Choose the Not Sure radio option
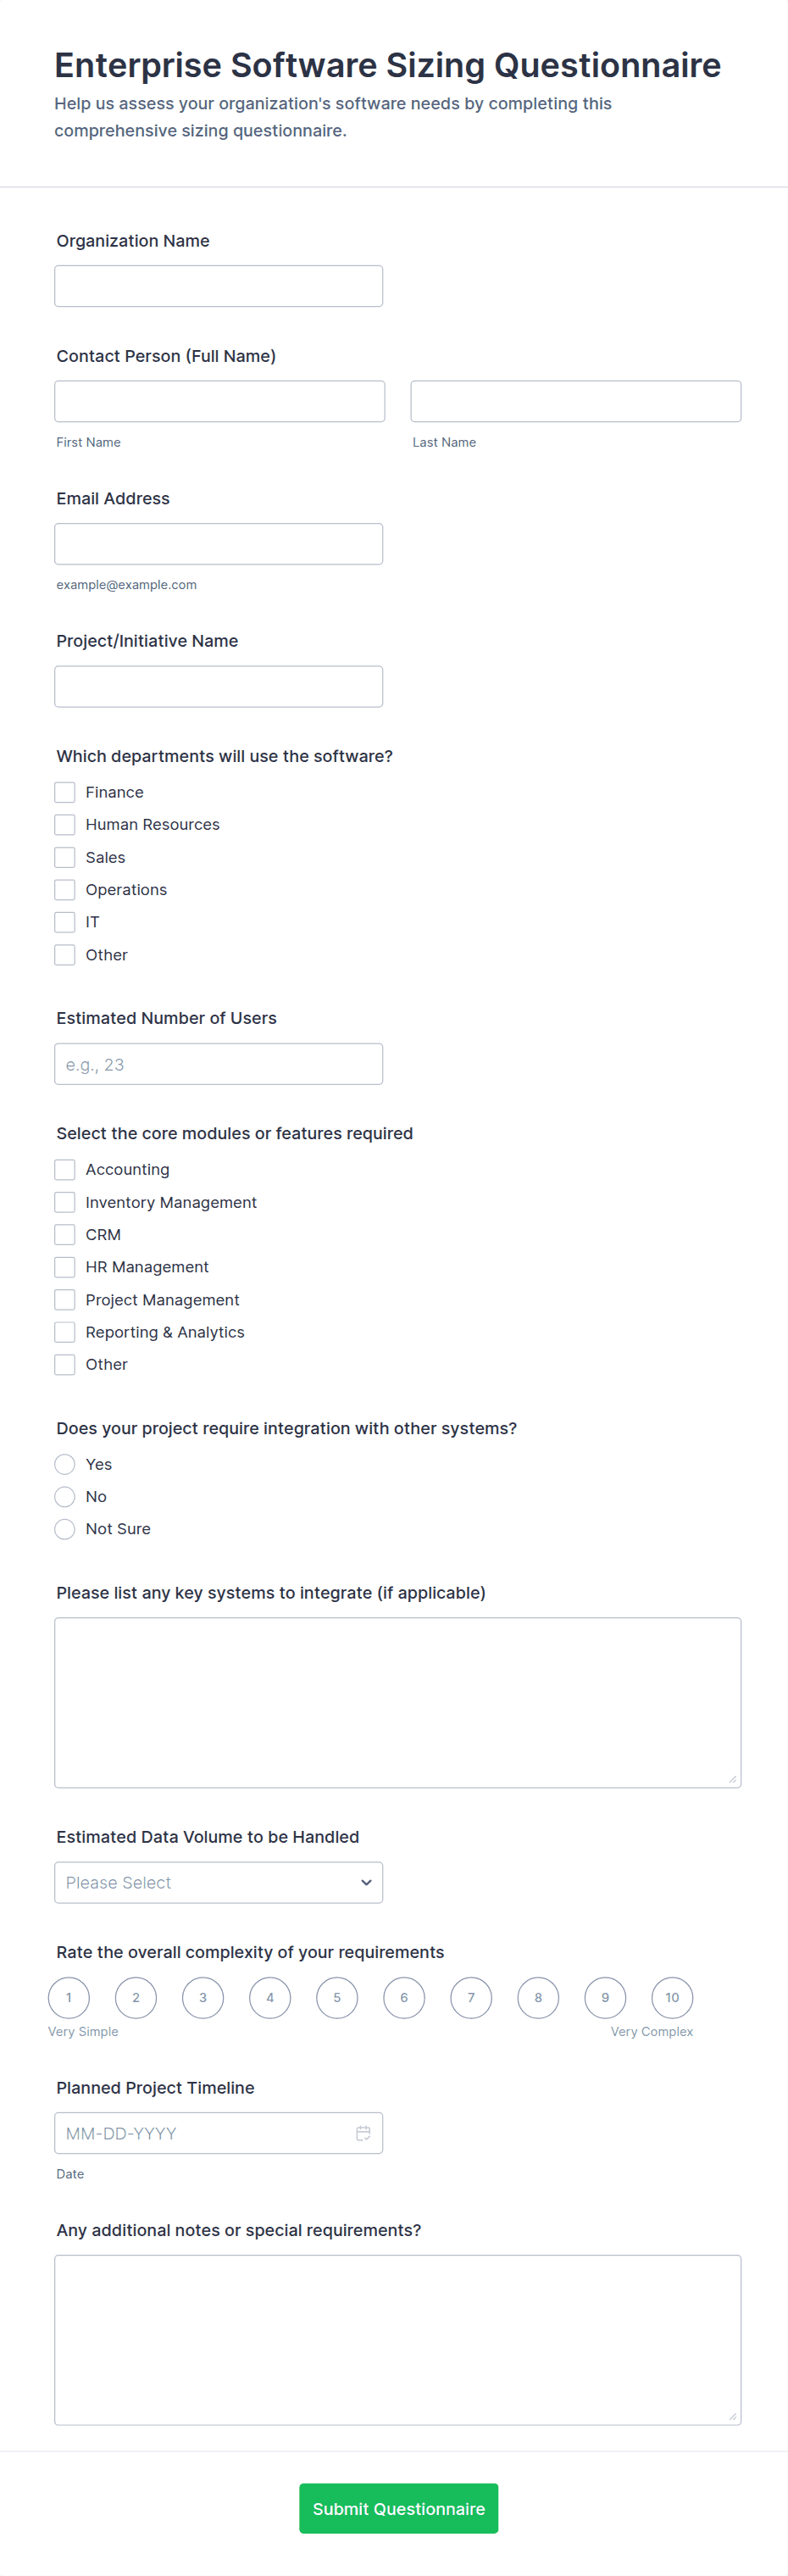The width and height of the screenshot is (788, 2576). click(x=65, y=1529)
